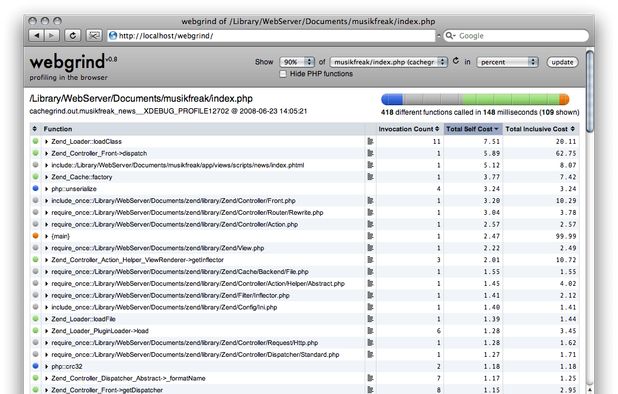Click the green dot beside Zend_Loader::loadClass
The height and width of the screenshot is (394, 618).
click(35, 141)
